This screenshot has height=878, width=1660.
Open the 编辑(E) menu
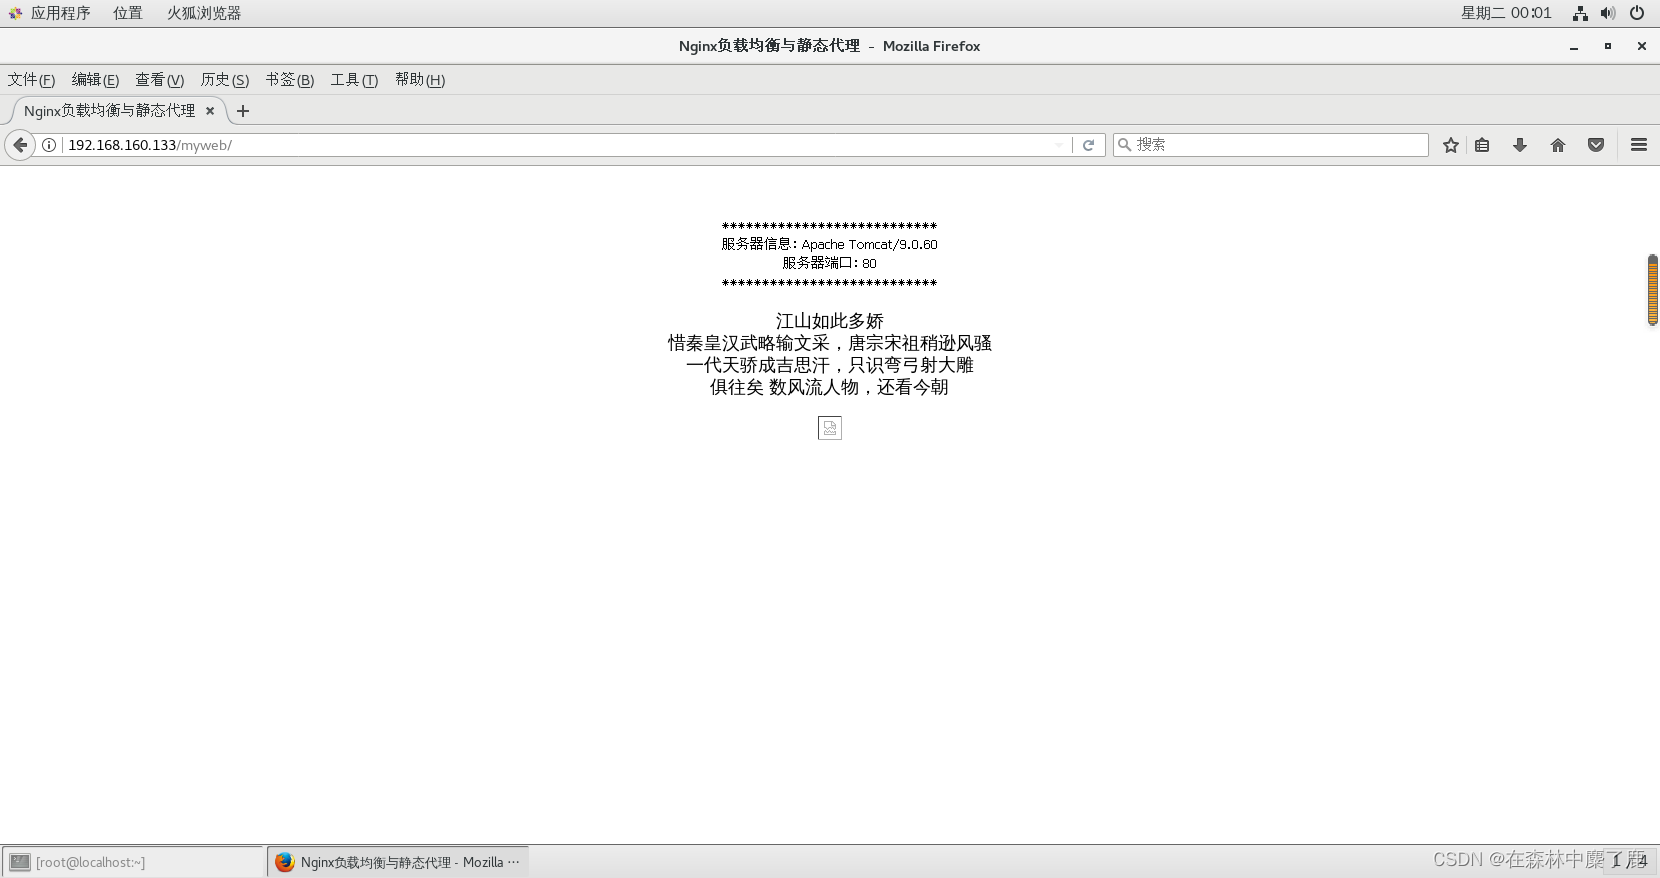[x=95, y=80]
